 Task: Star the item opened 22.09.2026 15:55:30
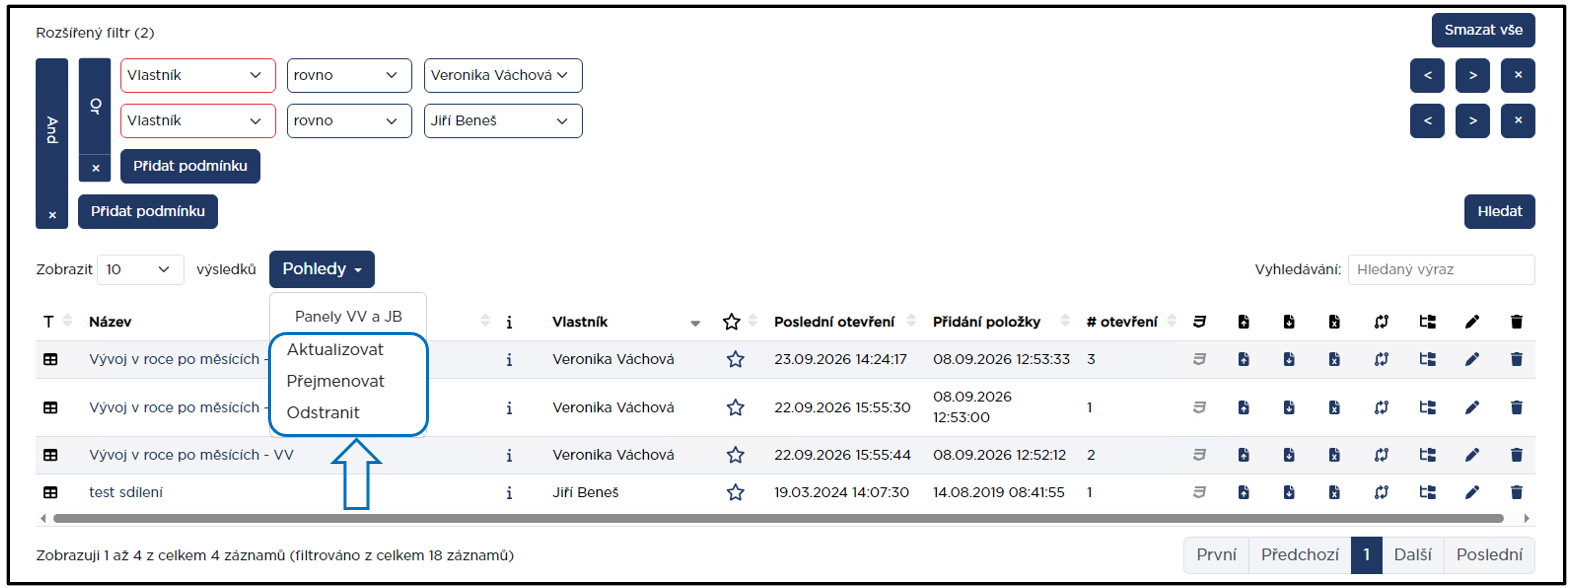pyautogui.click(x=735, y=407)
